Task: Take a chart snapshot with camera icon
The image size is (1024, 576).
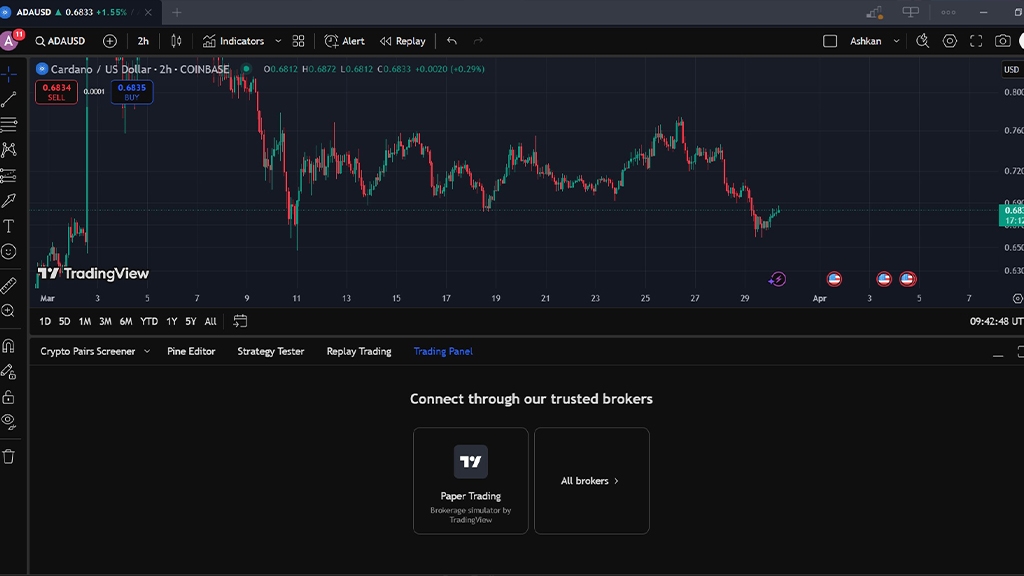Action: 1002,41
